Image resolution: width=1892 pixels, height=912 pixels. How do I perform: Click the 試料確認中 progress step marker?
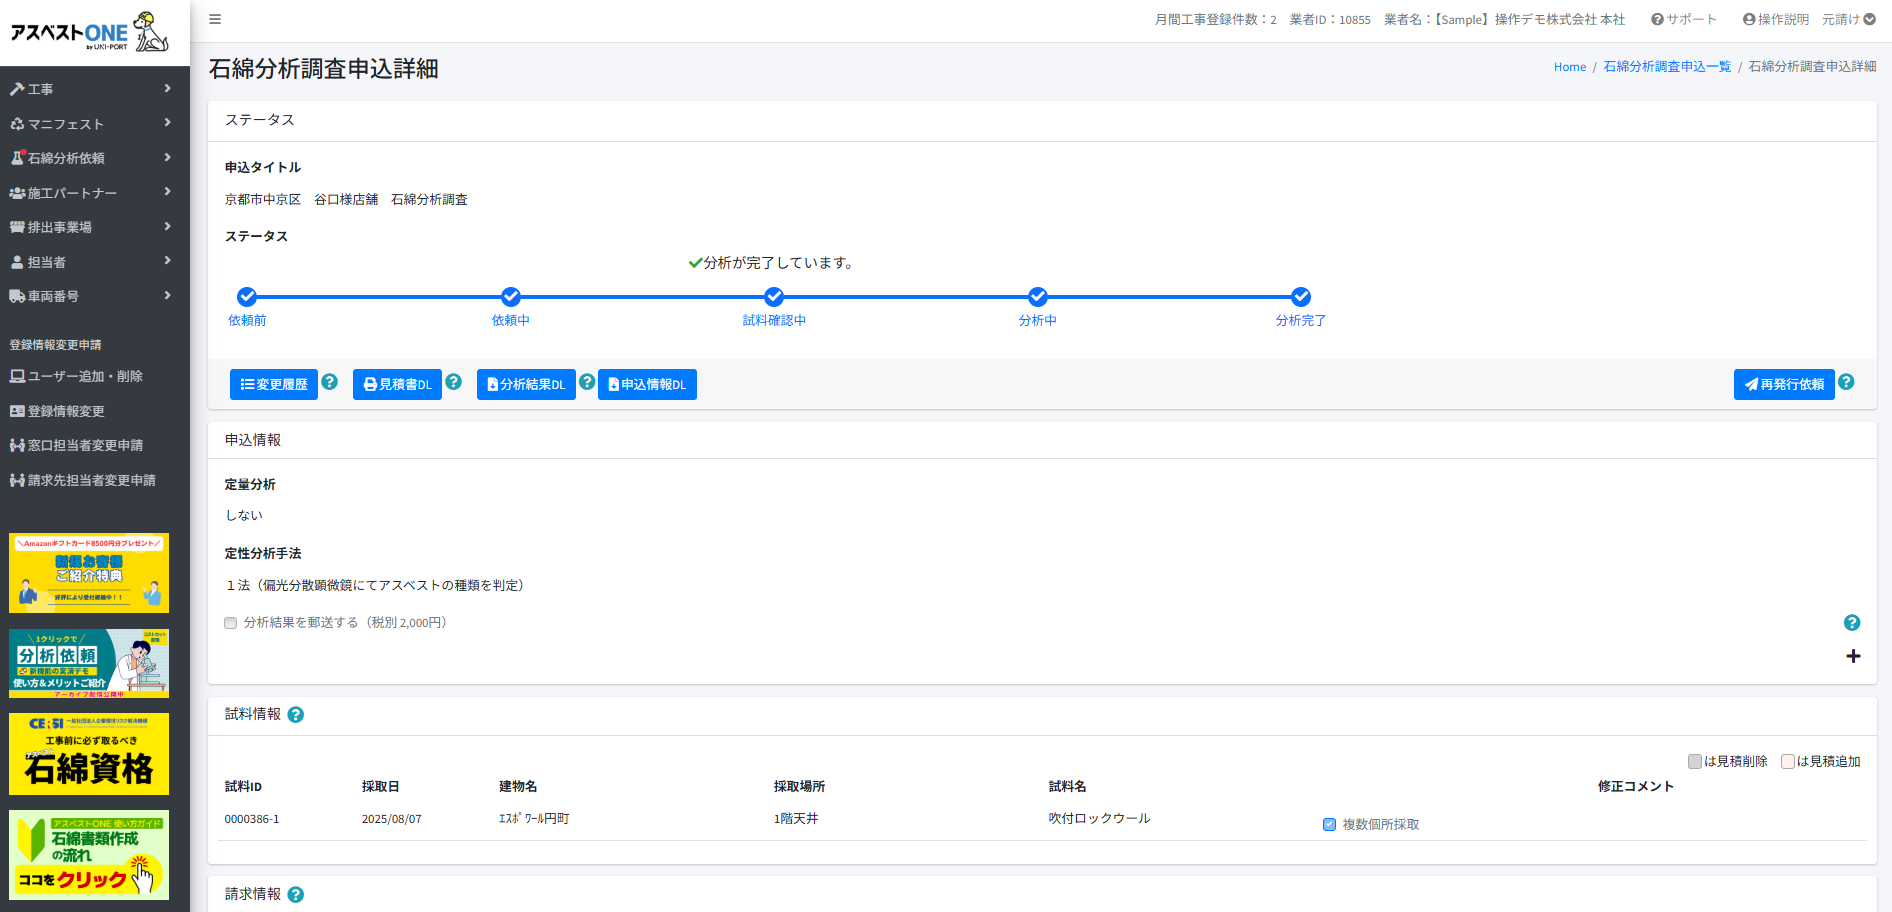click(x=774, y=297)
